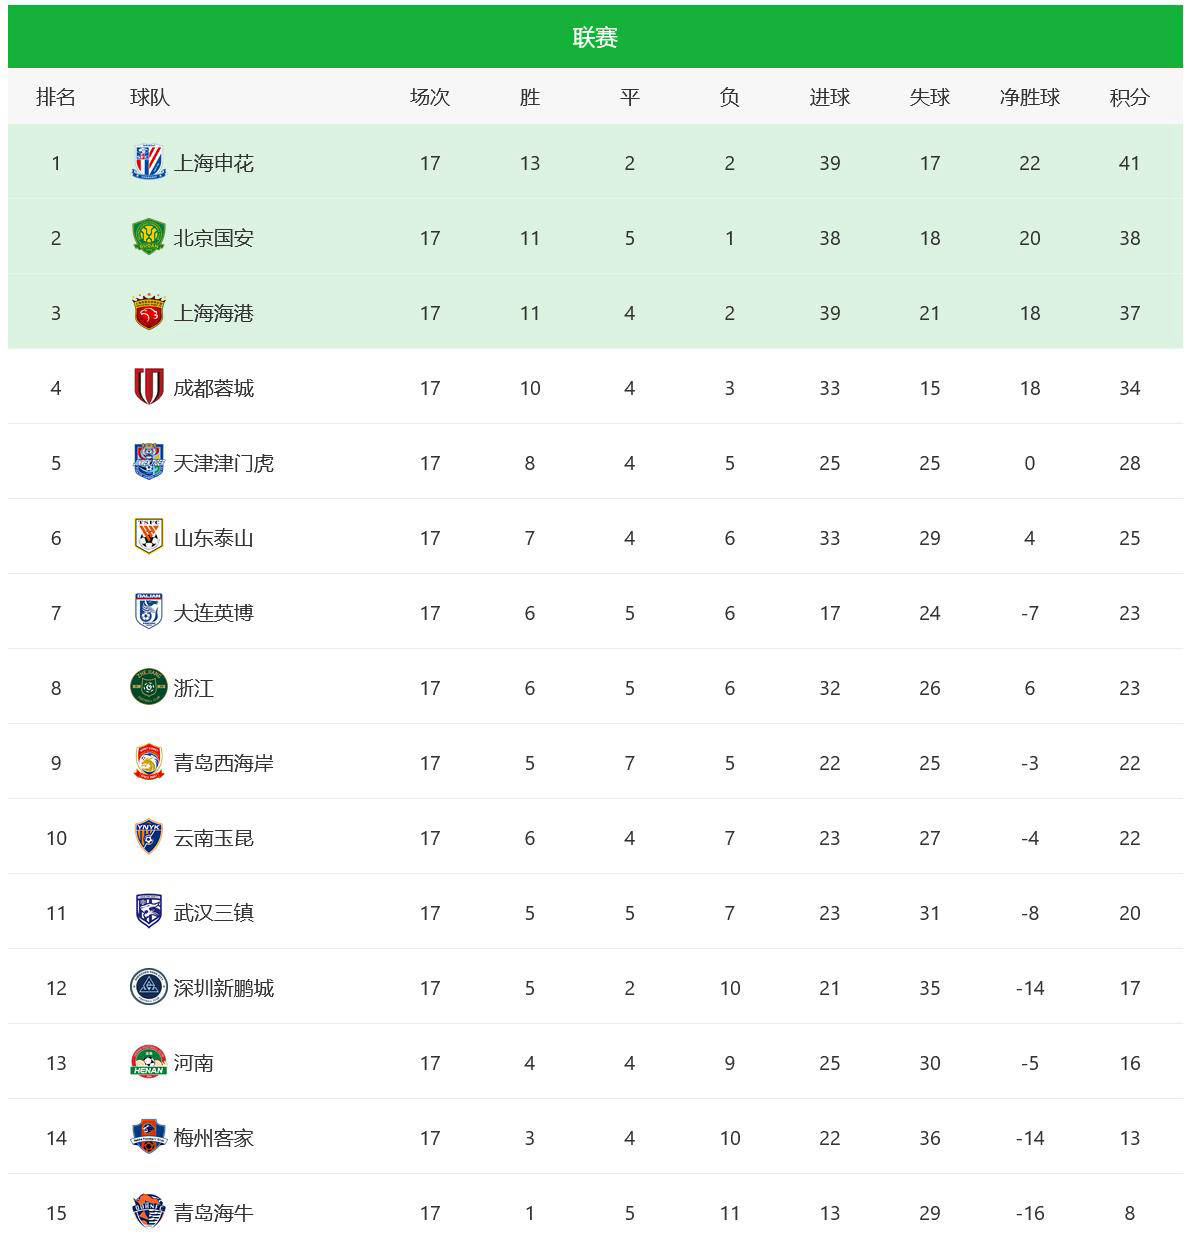
Task: Open the 武汉三镇 team name link
Action: 213,913
